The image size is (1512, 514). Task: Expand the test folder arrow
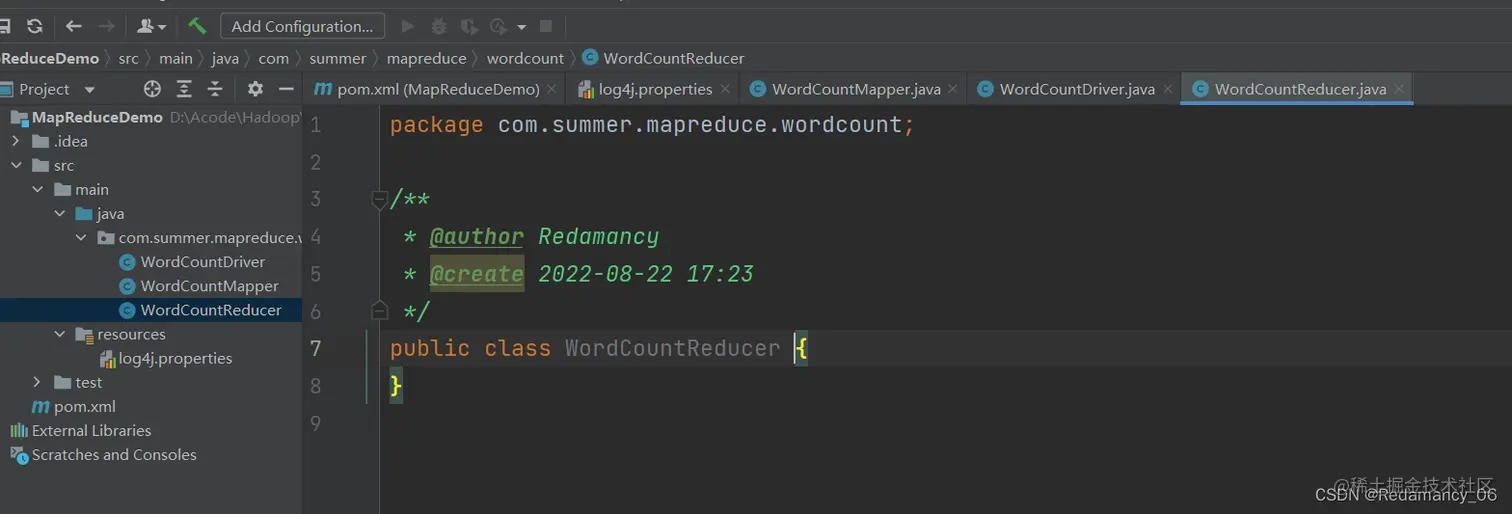click(x=38, y=382)
